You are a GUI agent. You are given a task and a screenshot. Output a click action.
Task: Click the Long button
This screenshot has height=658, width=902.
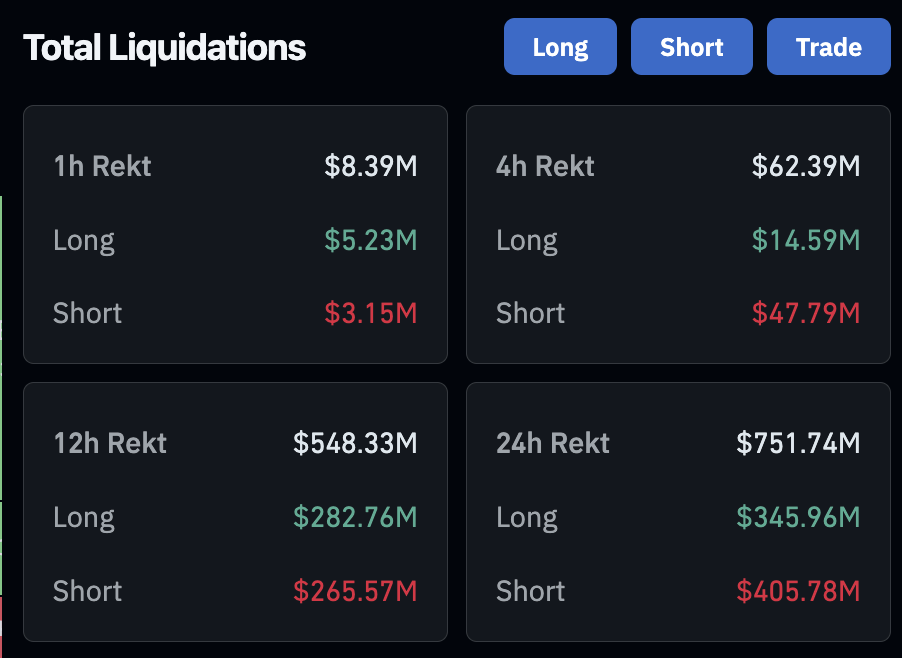[560, 47]
